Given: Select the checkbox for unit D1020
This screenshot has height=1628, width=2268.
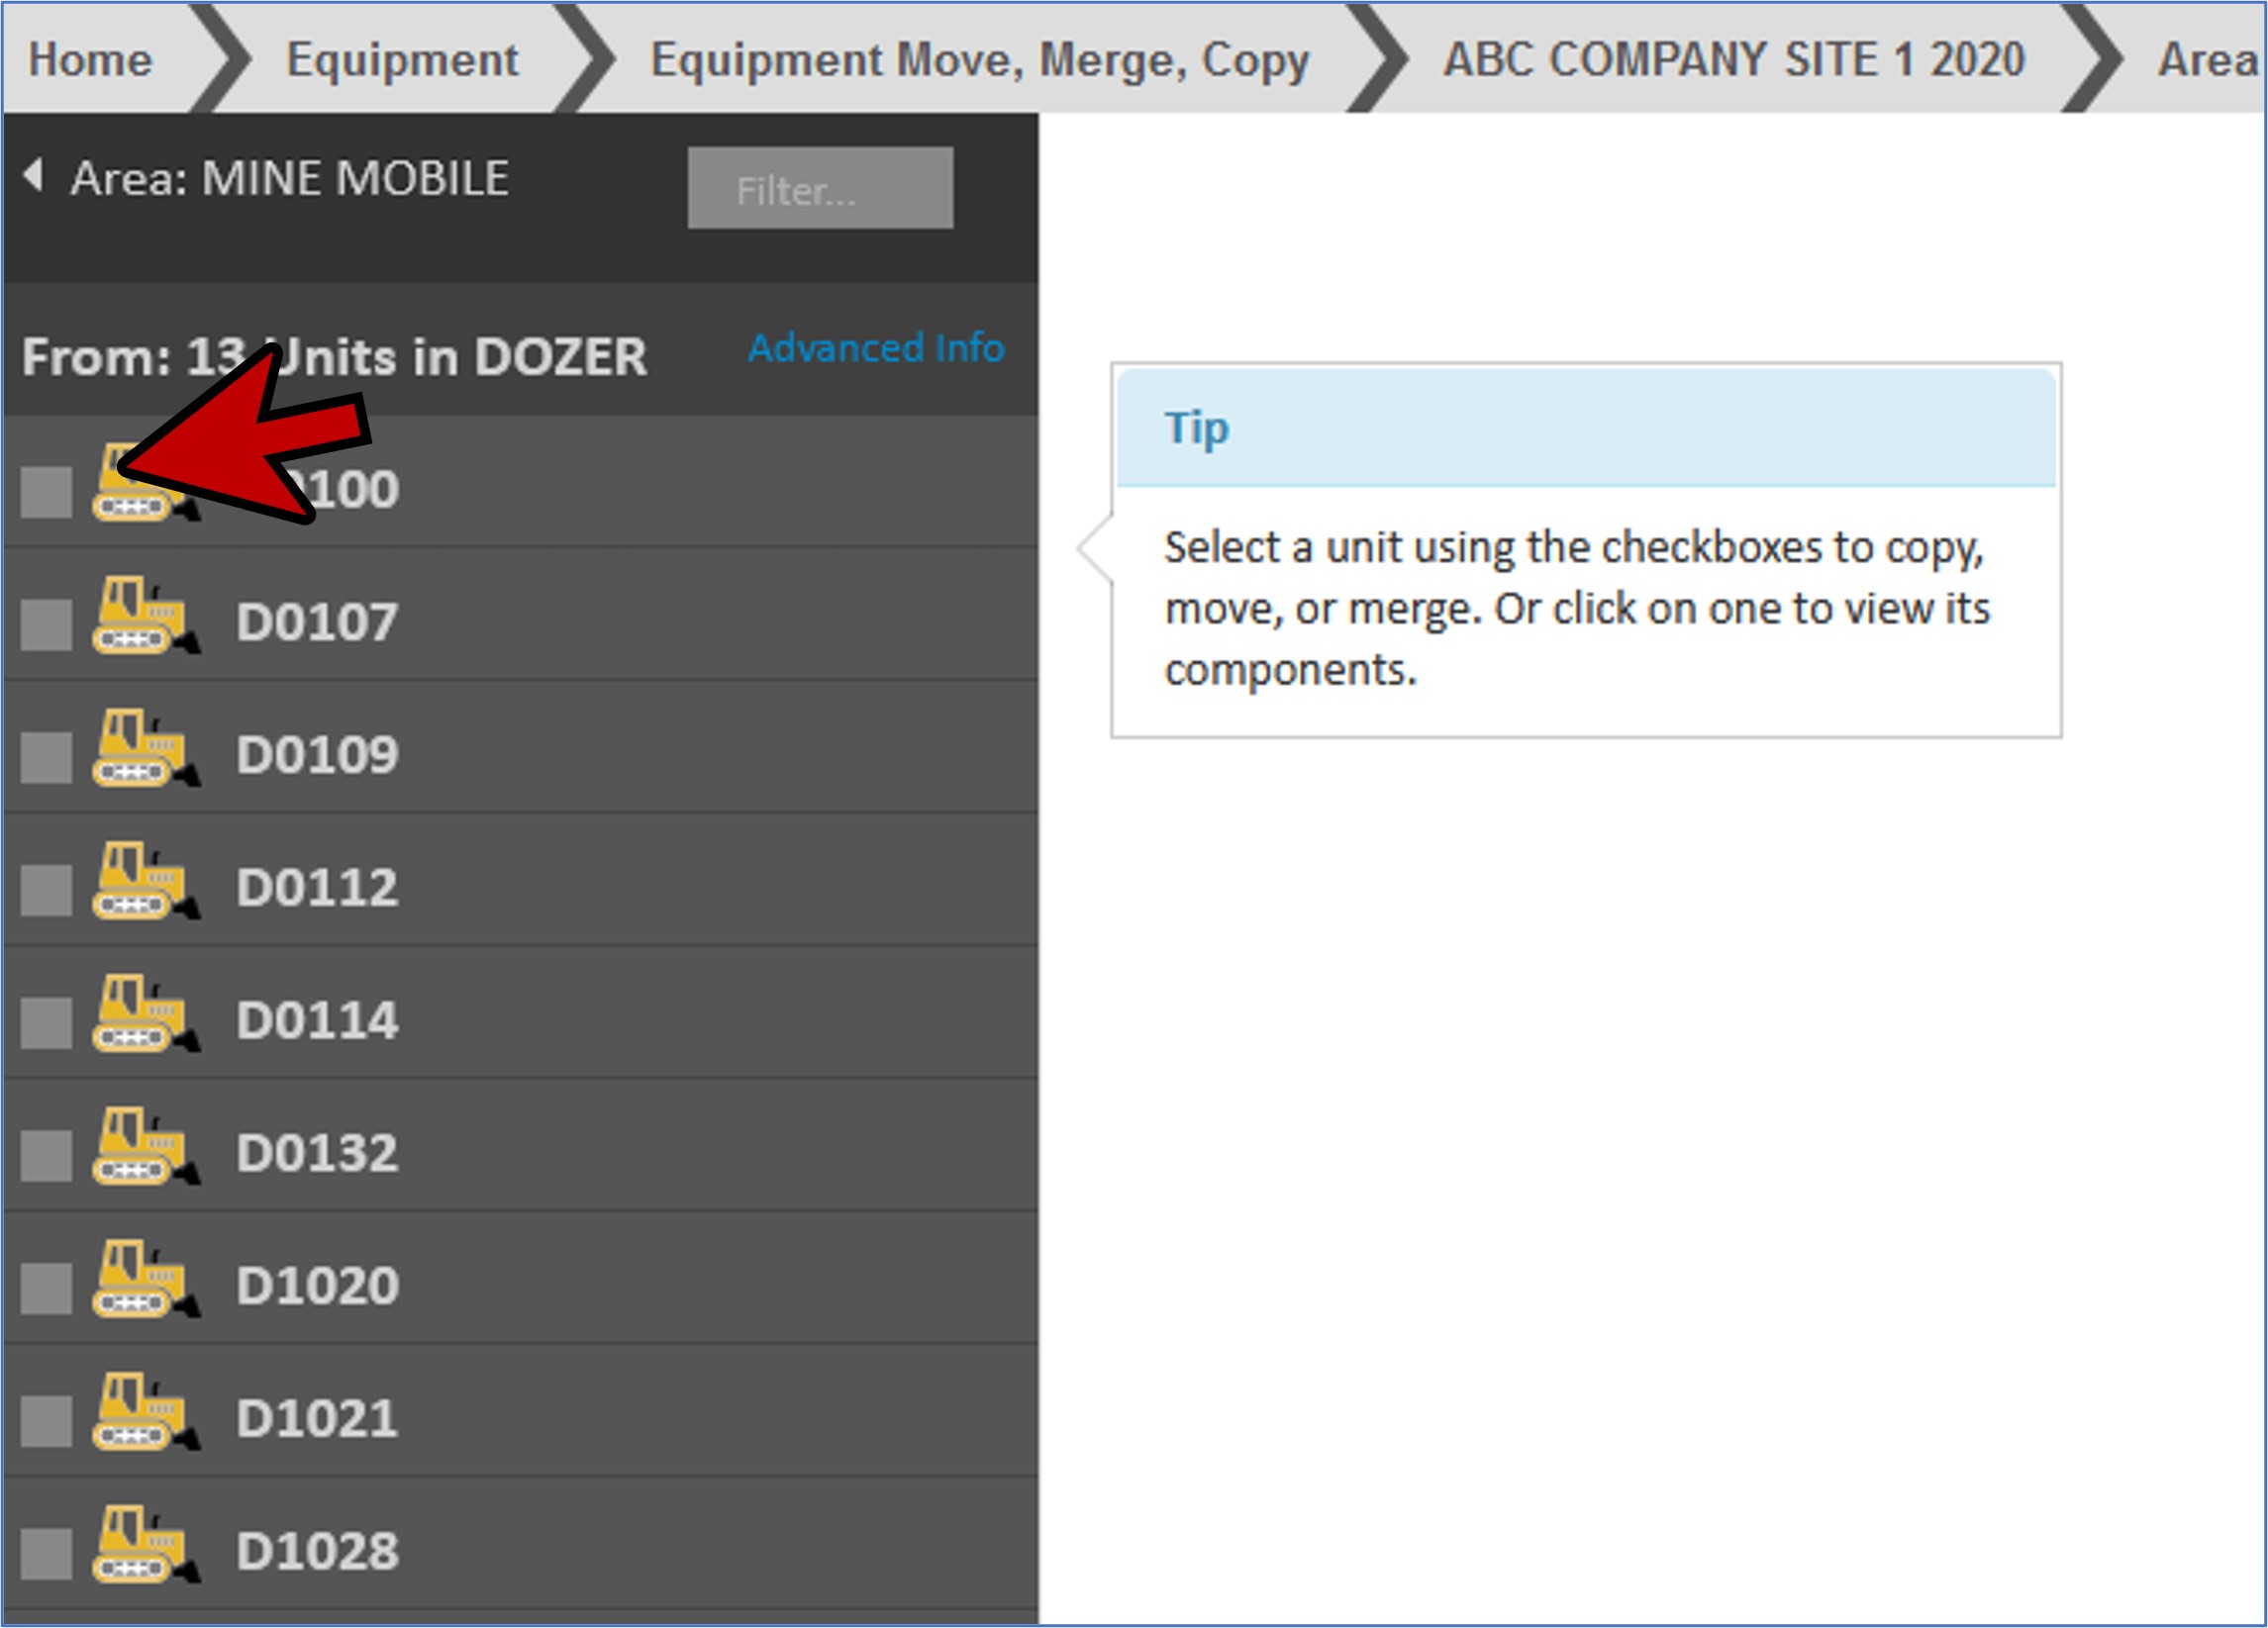Looking at the screenshot, I should coord(46,1289).
